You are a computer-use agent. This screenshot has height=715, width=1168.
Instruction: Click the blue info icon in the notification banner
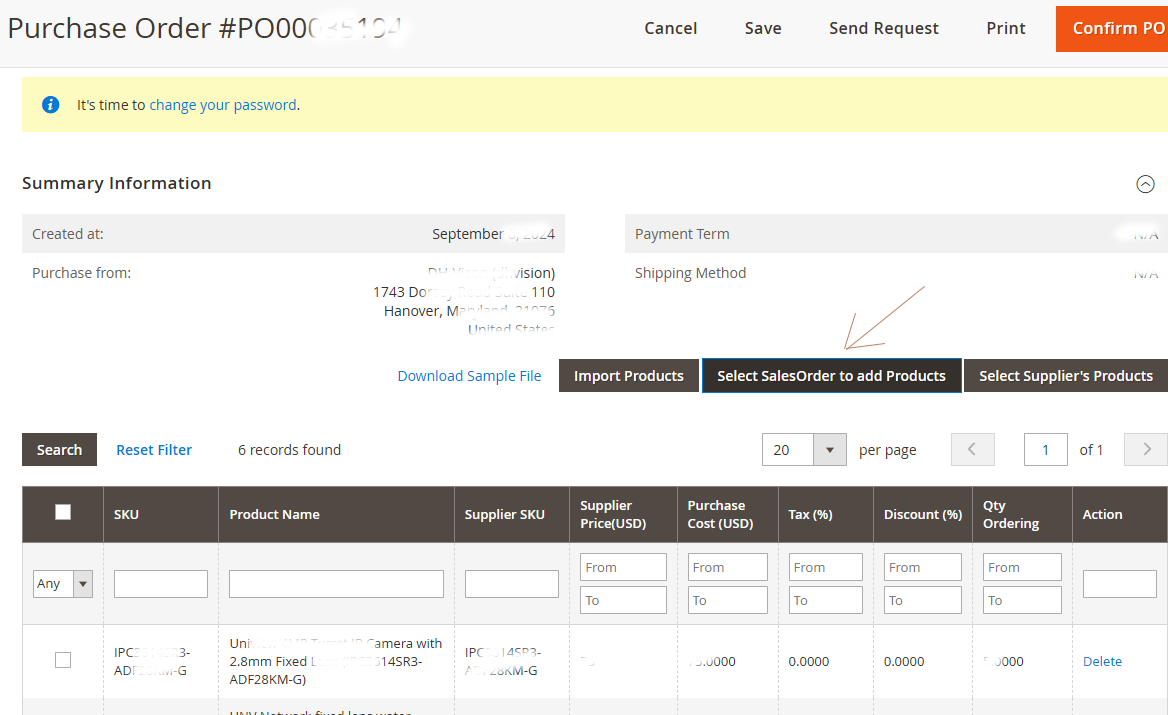50,104
